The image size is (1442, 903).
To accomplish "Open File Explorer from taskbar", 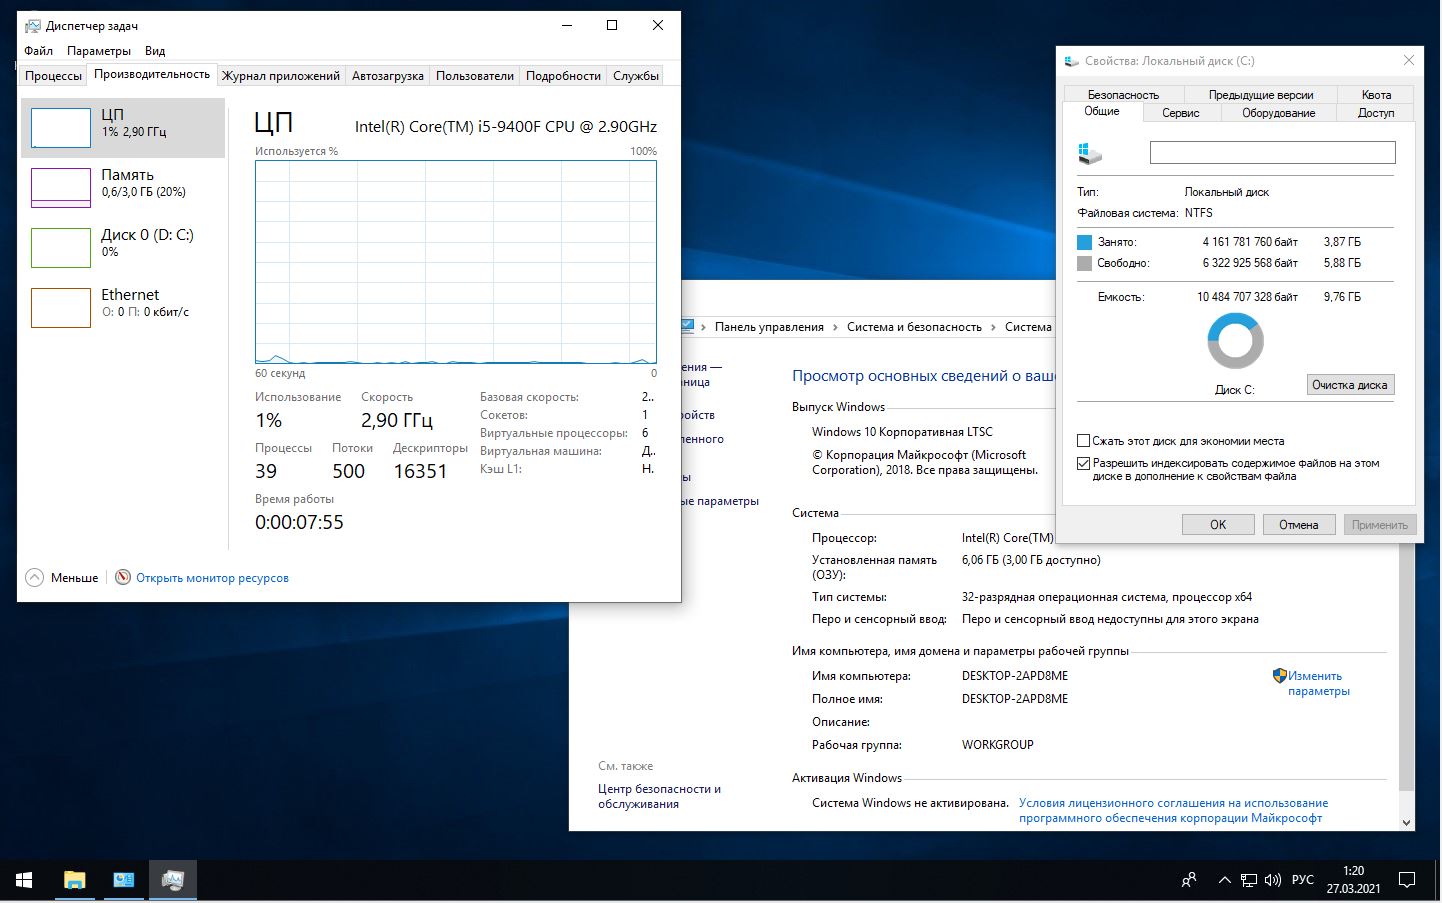I will tap(75, 880).
